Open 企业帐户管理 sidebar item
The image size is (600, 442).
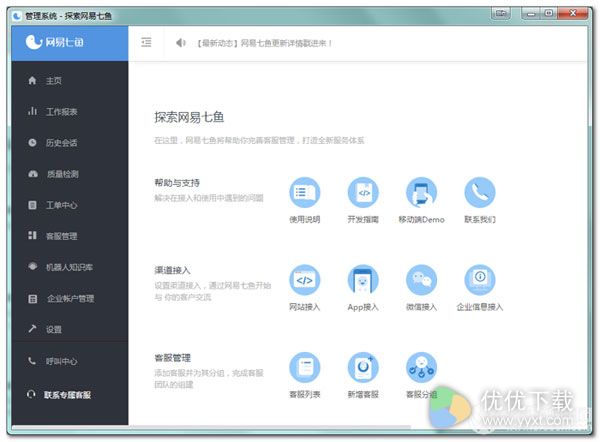click(x=70, y=298)
